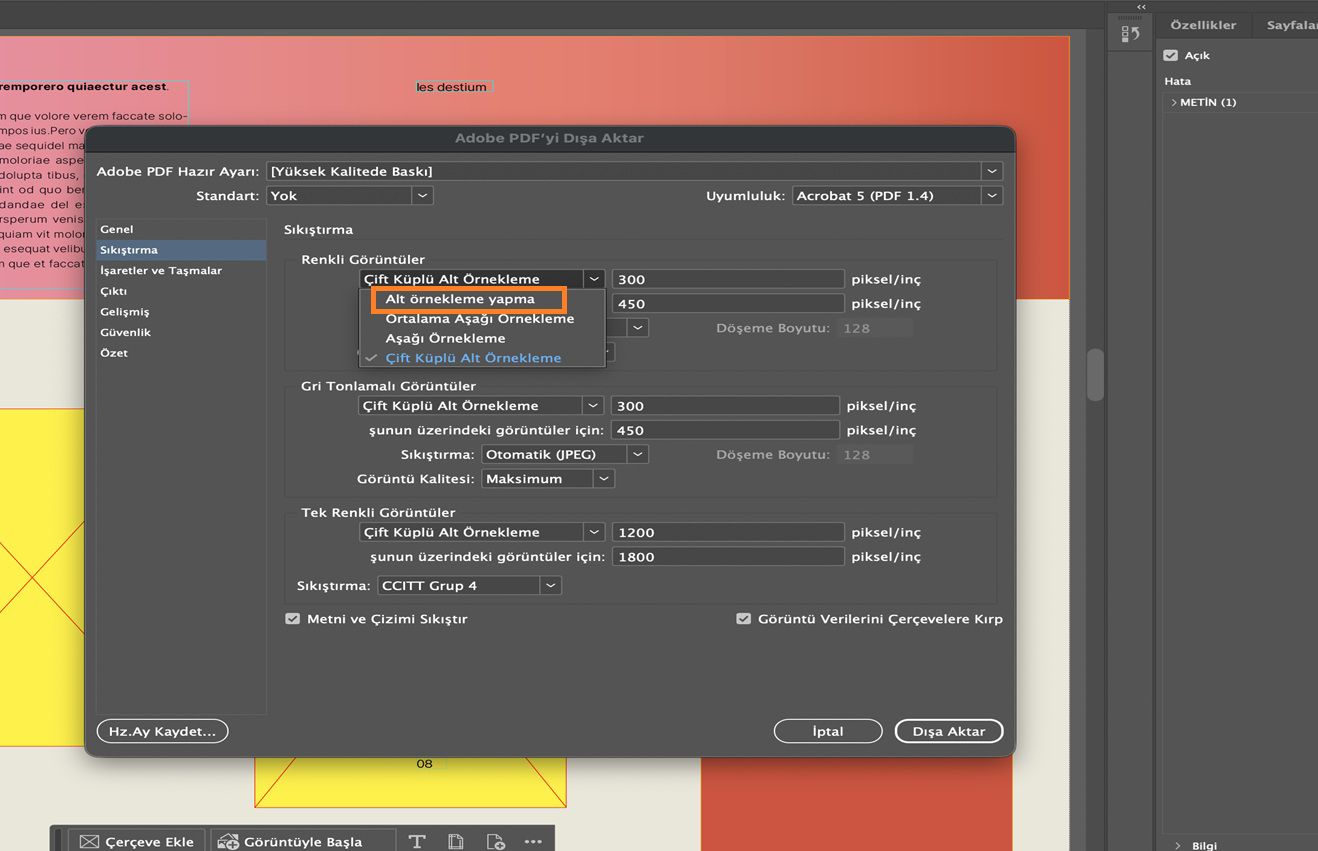
Task: Select the Sıkıştırma category
Action: (181, 250)
